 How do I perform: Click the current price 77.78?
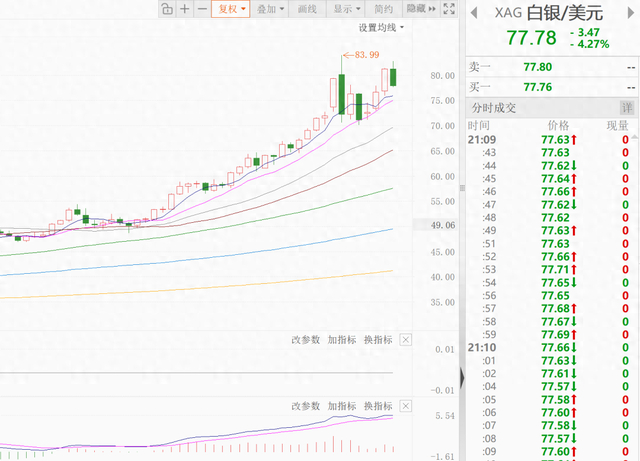pos(531,38)
